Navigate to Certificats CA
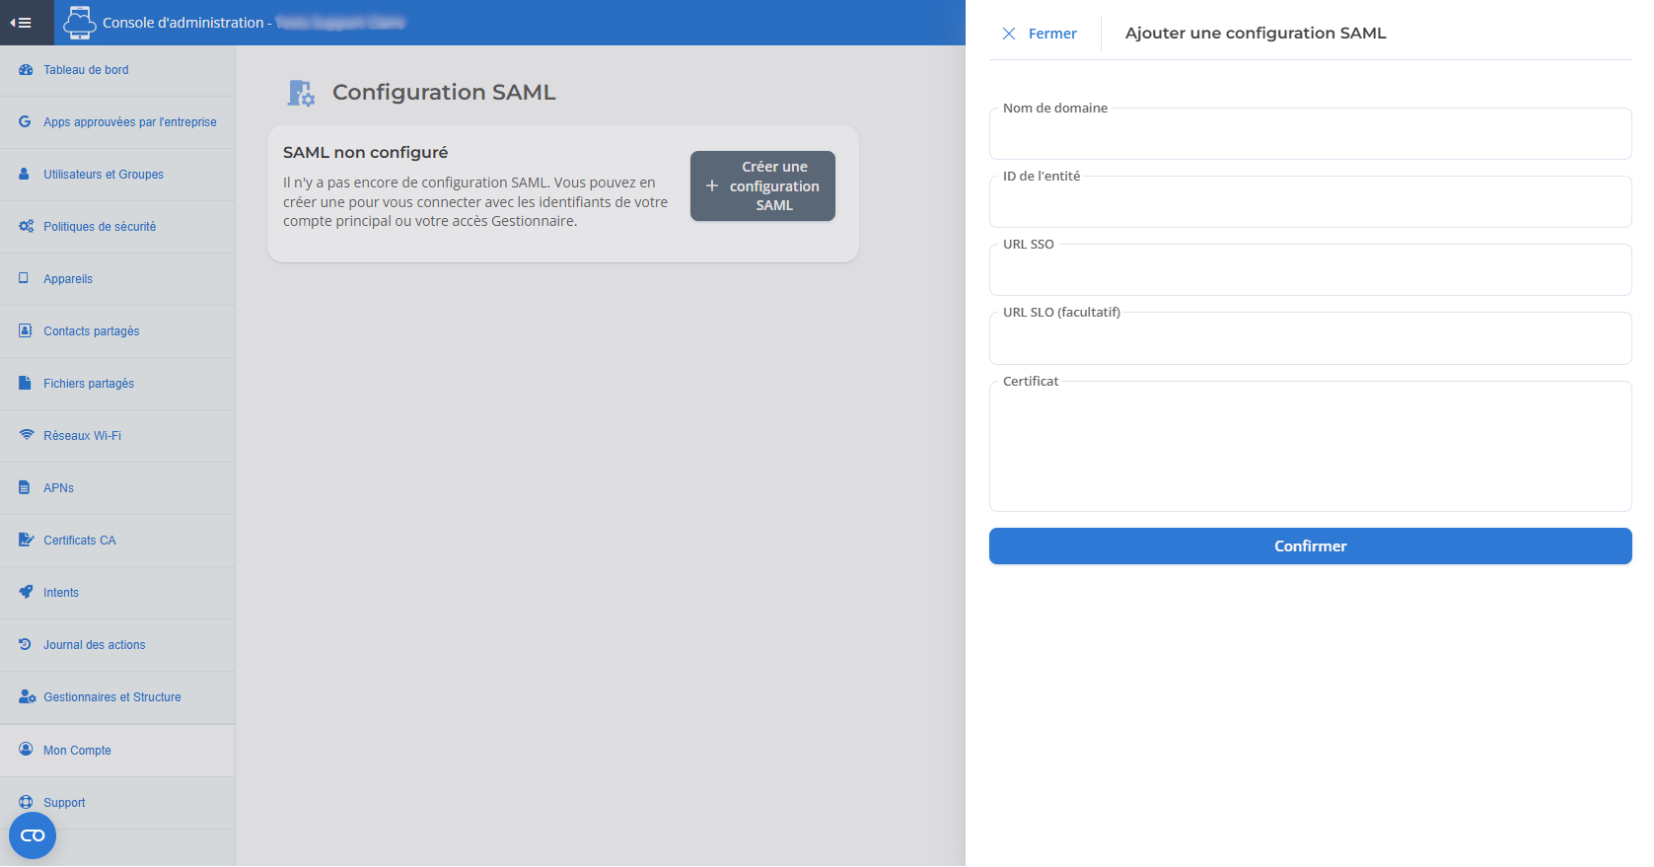1654x867 pixels. (x=79, y=540)
